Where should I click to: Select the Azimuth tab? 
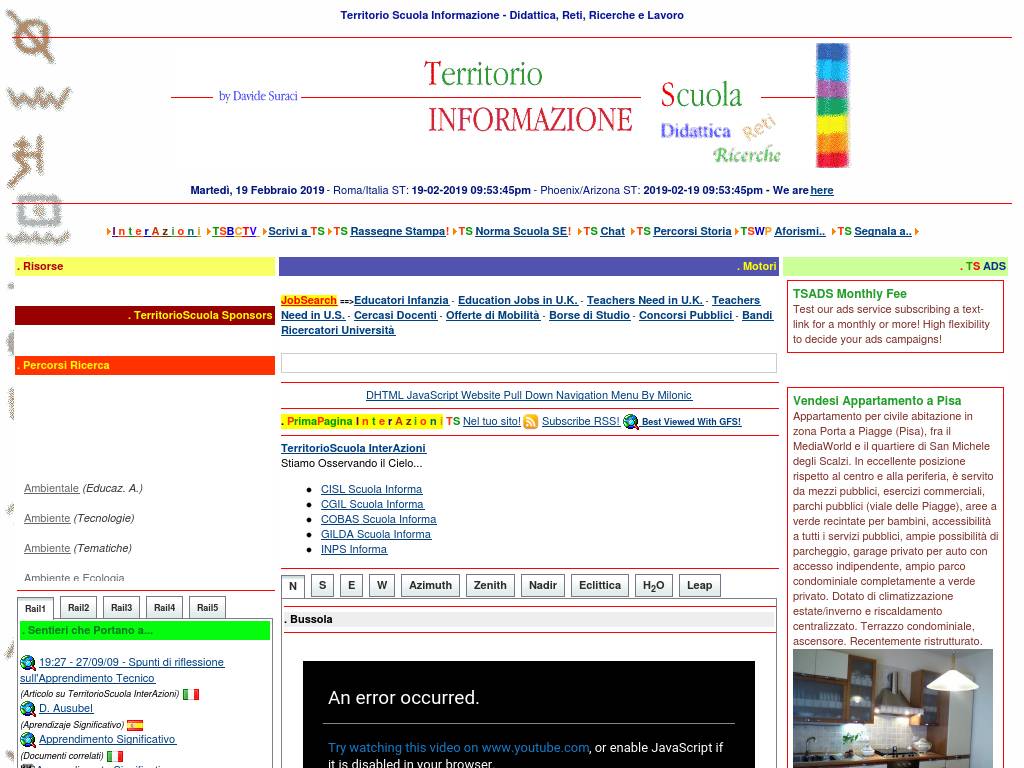(430, 586)
